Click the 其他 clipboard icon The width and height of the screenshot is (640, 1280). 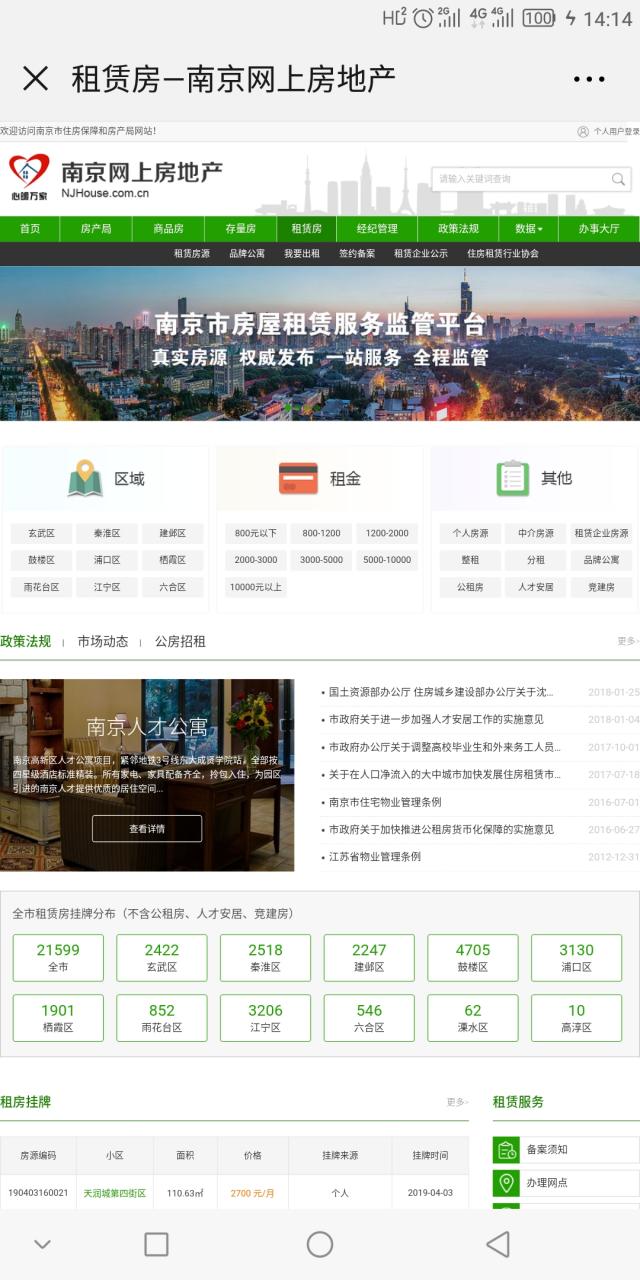pyautogui.click(x=513, y=478)
